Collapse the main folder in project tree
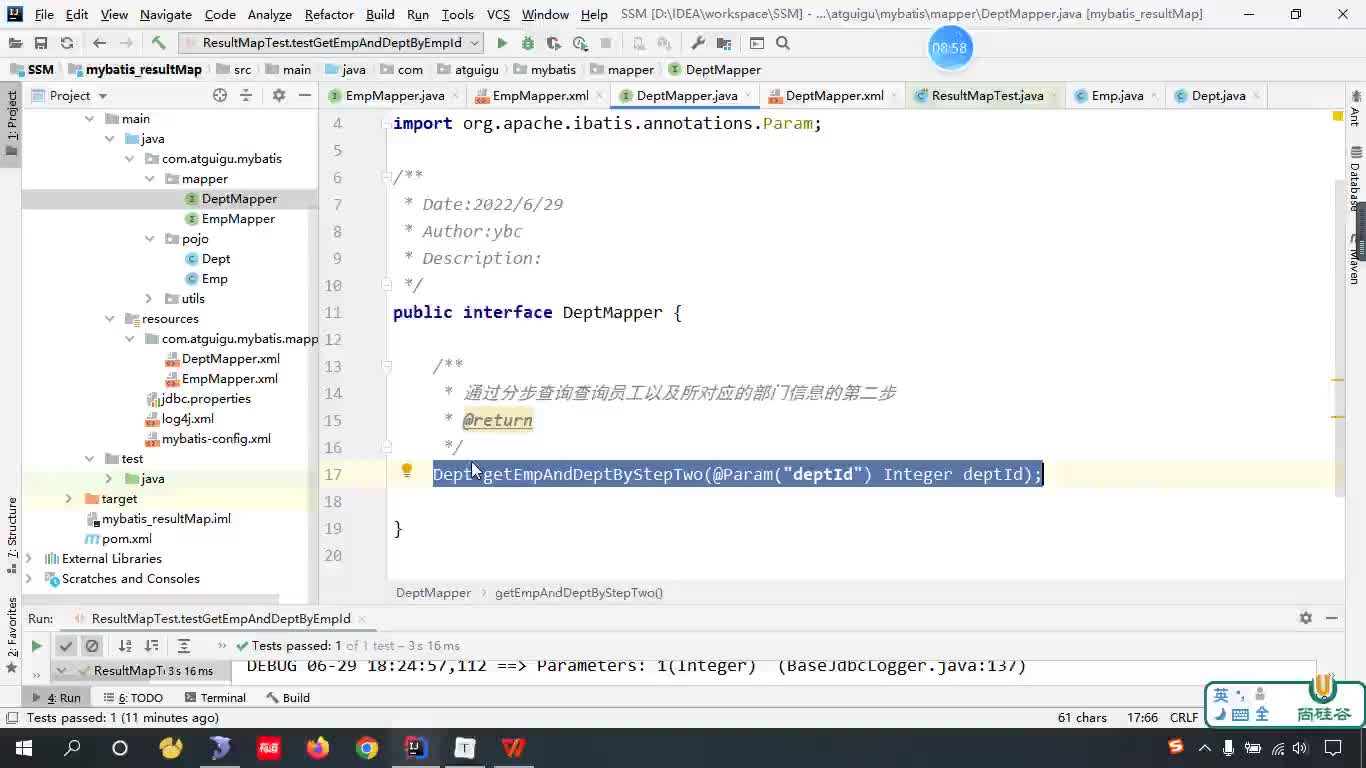Image resolution: width=1366 pixels, height=768 pixels. 89,119
